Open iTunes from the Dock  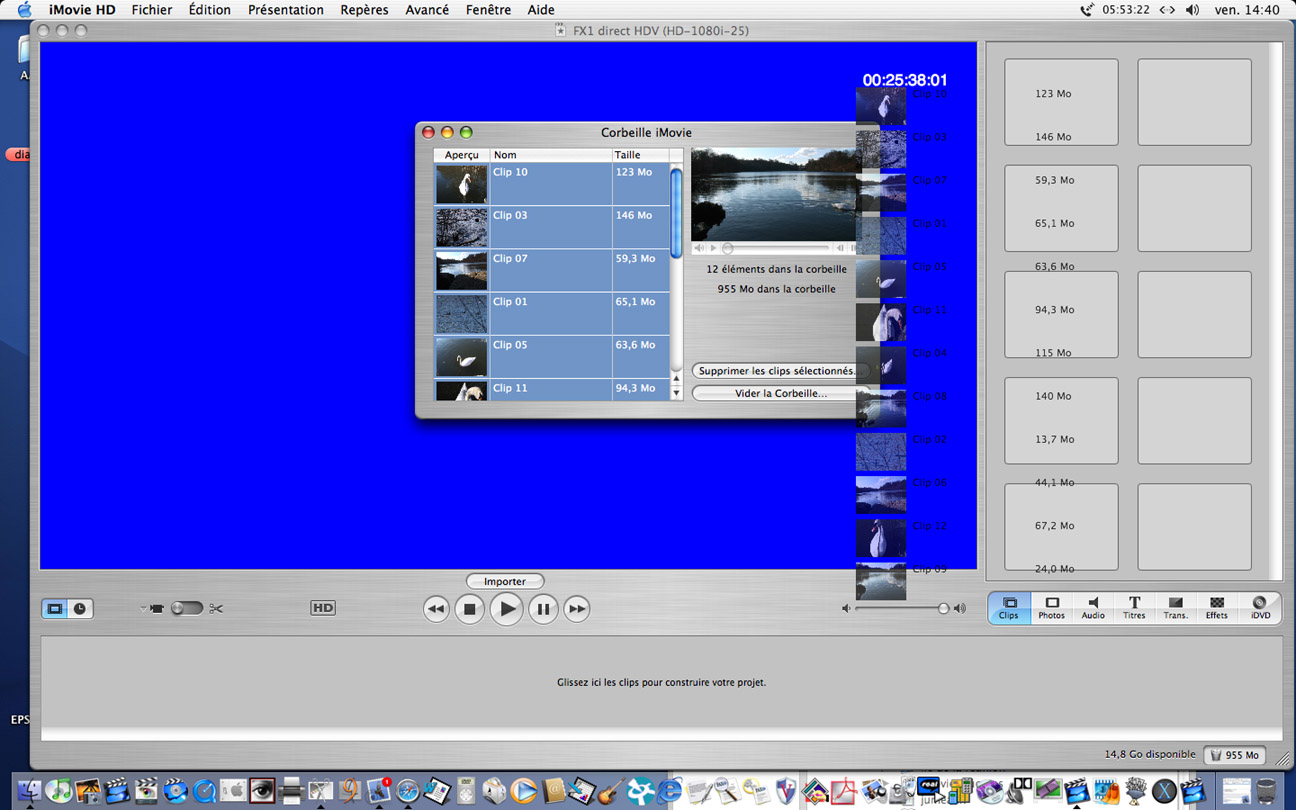[58, 790]
